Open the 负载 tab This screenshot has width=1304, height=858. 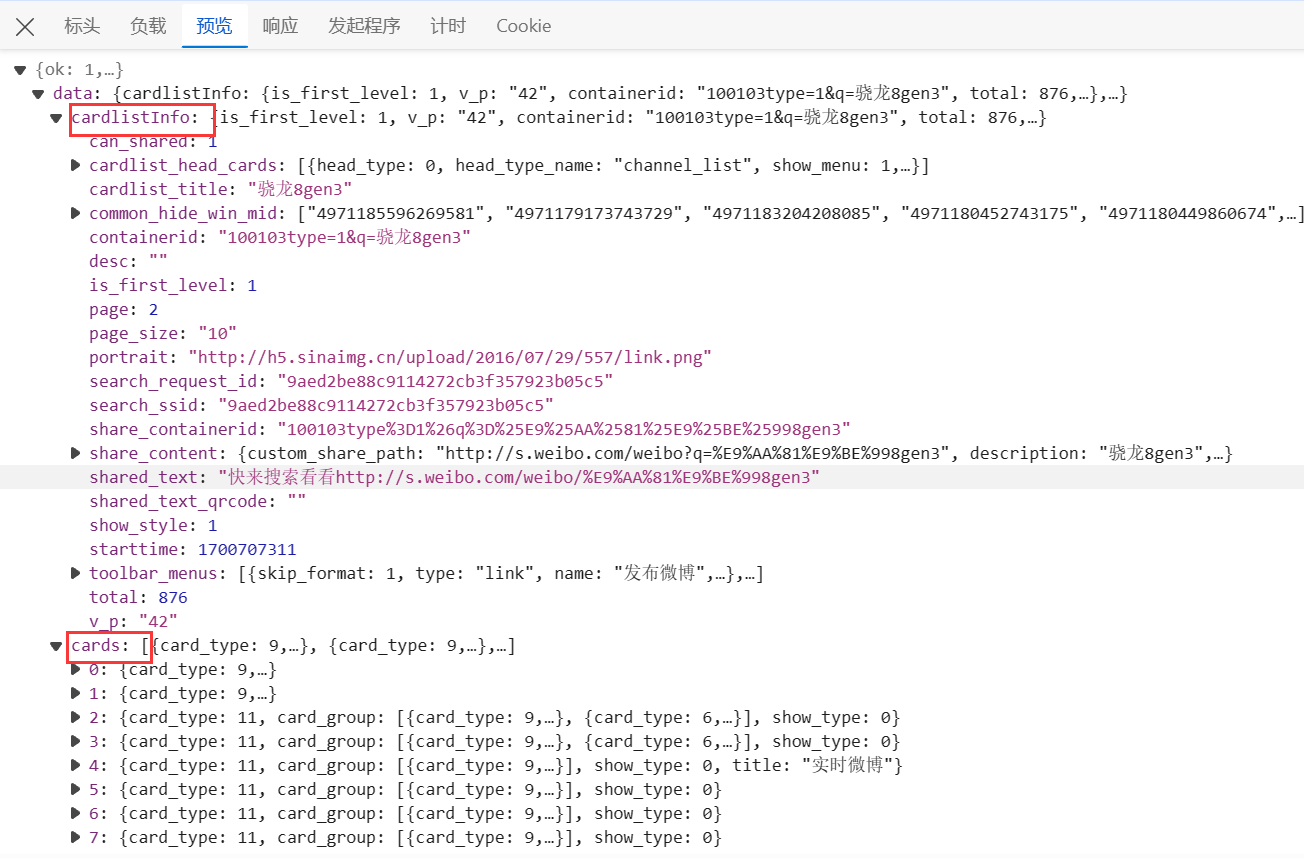(147, 26)
